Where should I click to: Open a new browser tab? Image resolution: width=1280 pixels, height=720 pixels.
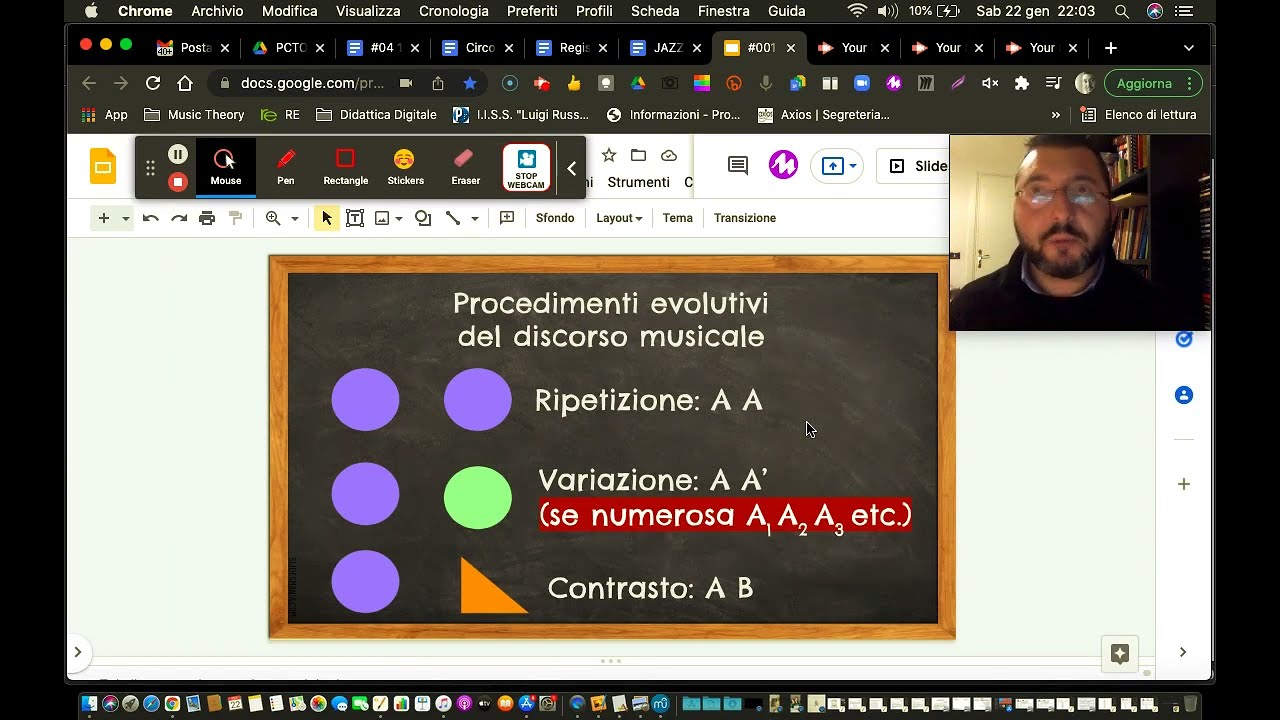click(1110, 48)
